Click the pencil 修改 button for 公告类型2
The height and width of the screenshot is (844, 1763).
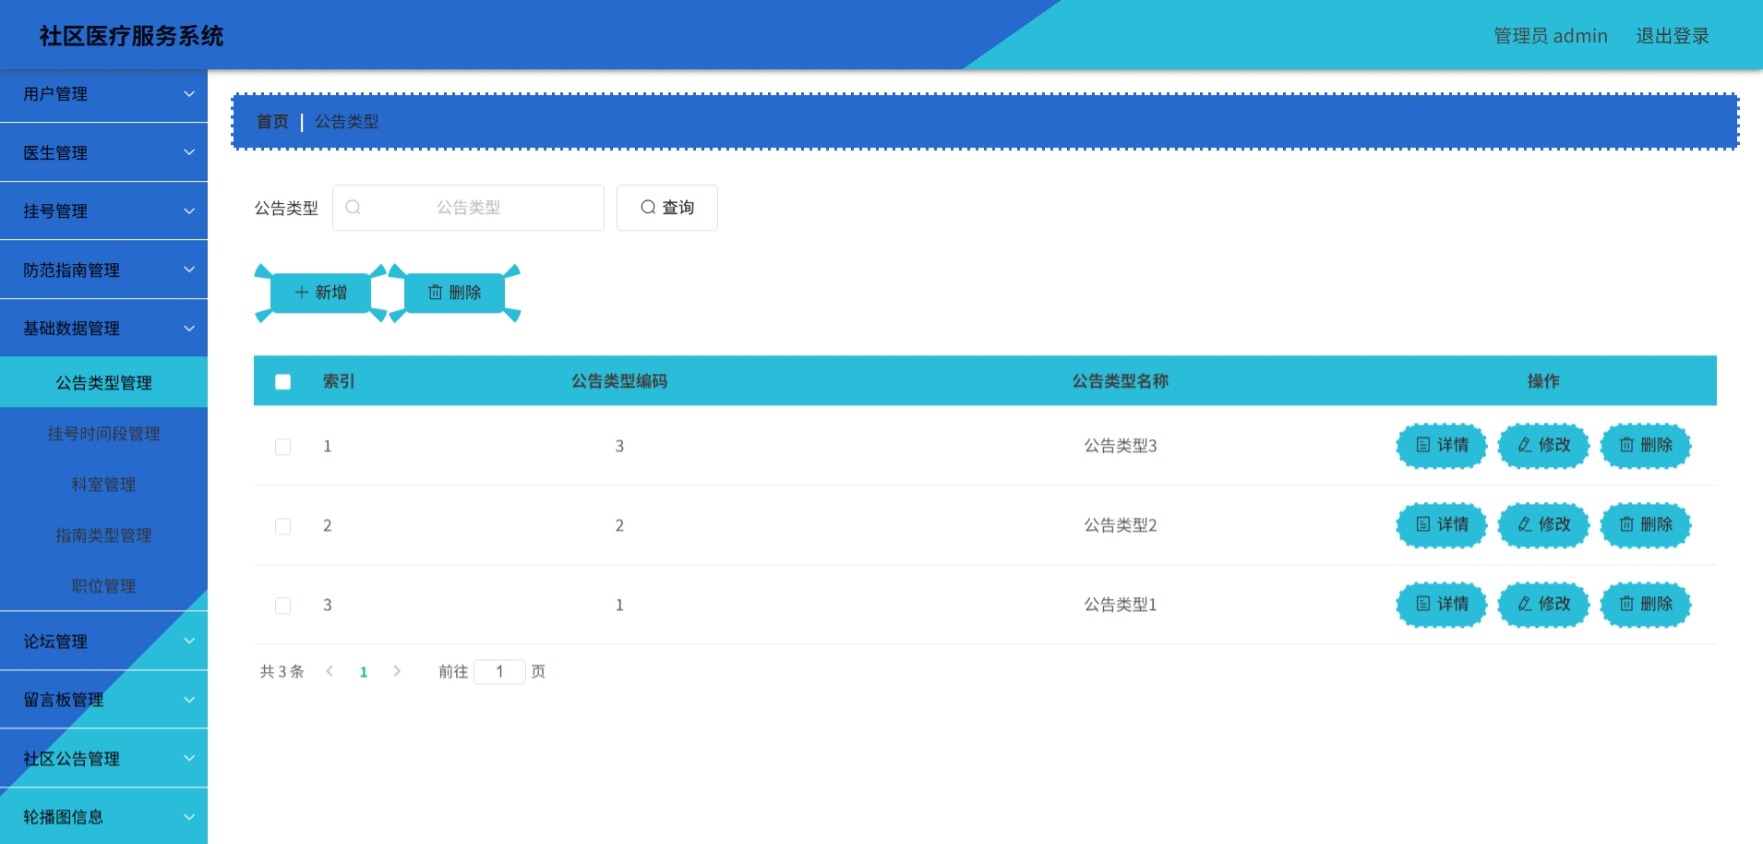[1543, 524]
